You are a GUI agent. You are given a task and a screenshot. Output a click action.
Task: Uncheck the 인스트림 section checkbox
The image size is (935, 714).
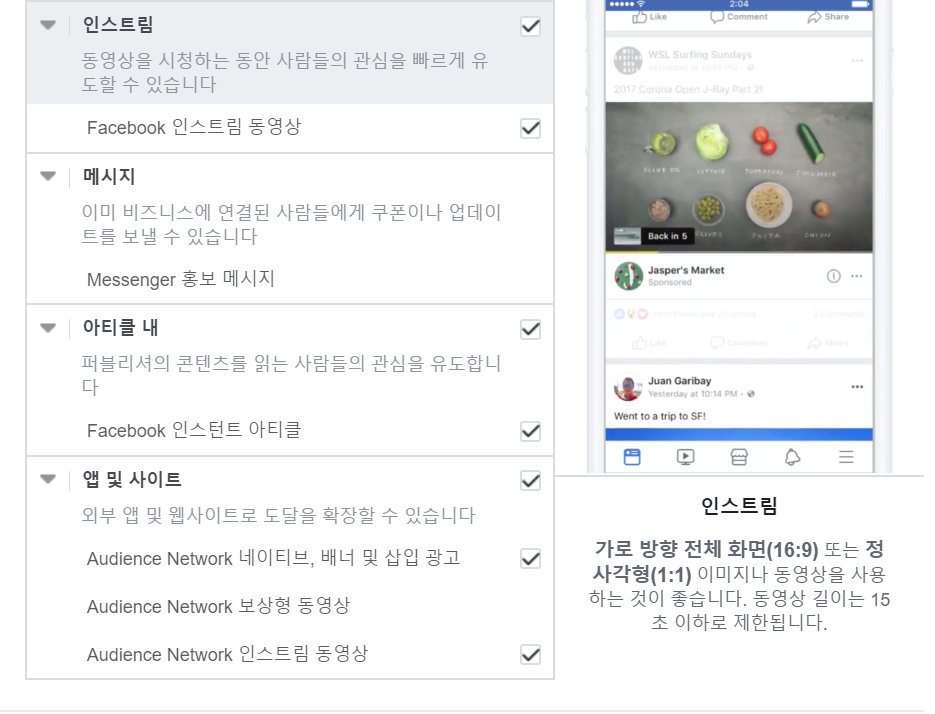(x=530, y=26)
